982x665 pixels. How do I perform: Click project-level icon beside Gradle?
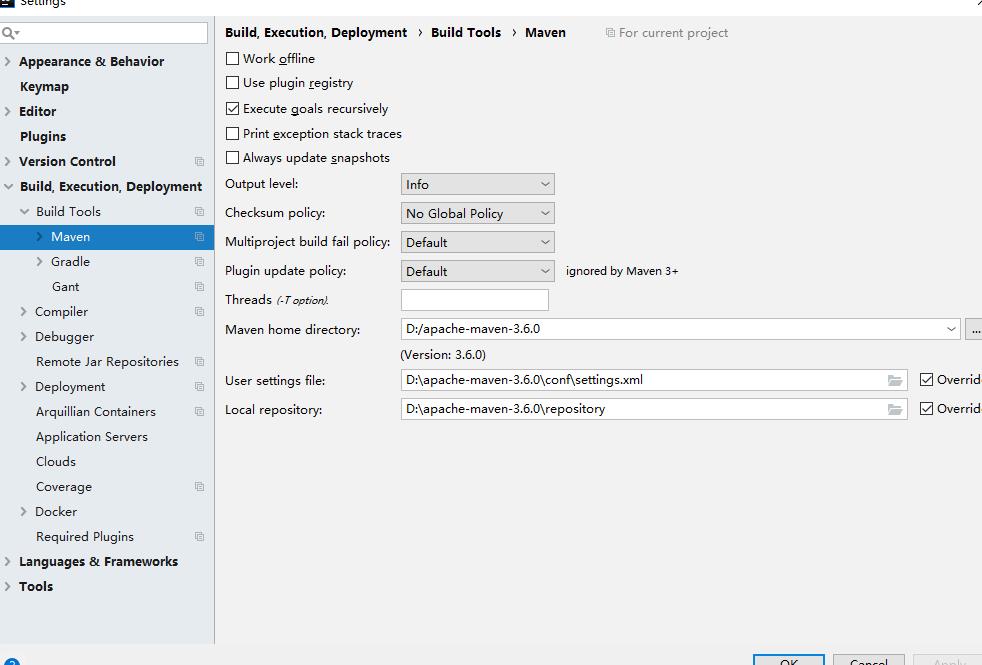(199, 262)
